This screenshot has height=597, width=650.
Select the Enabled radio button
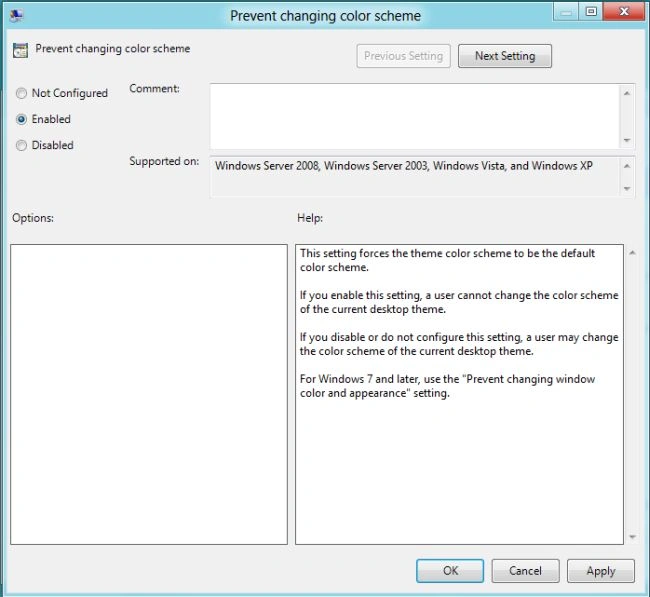pyautogui.click(x=21, y=119)
